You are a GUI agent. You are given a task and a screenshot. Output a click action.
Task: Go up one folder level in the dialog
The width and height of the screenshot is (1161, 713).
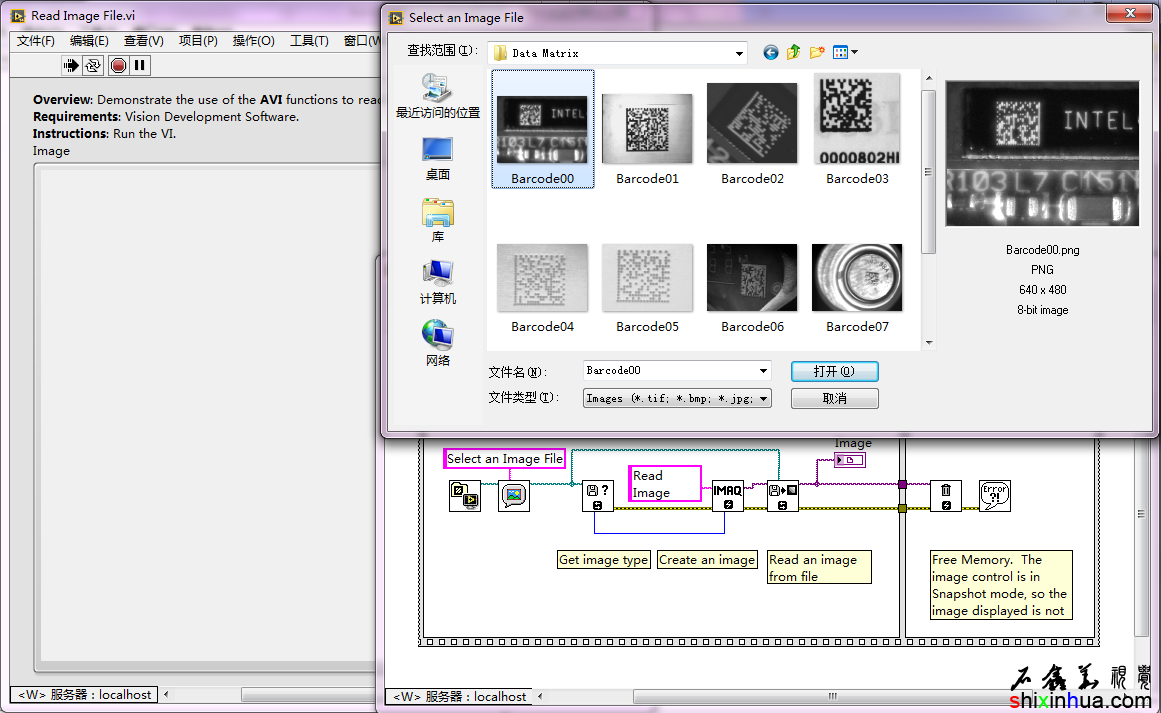coord(794,53)
